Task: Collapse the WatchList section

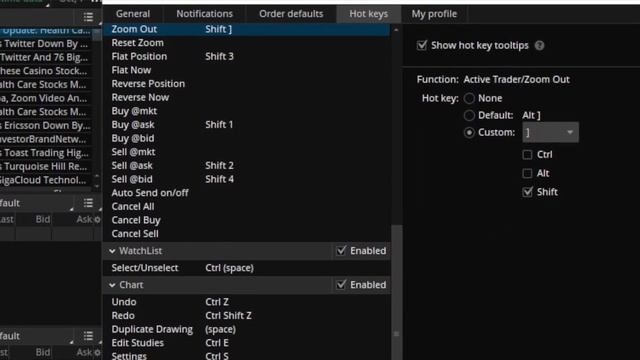Action: click(112, 251)
